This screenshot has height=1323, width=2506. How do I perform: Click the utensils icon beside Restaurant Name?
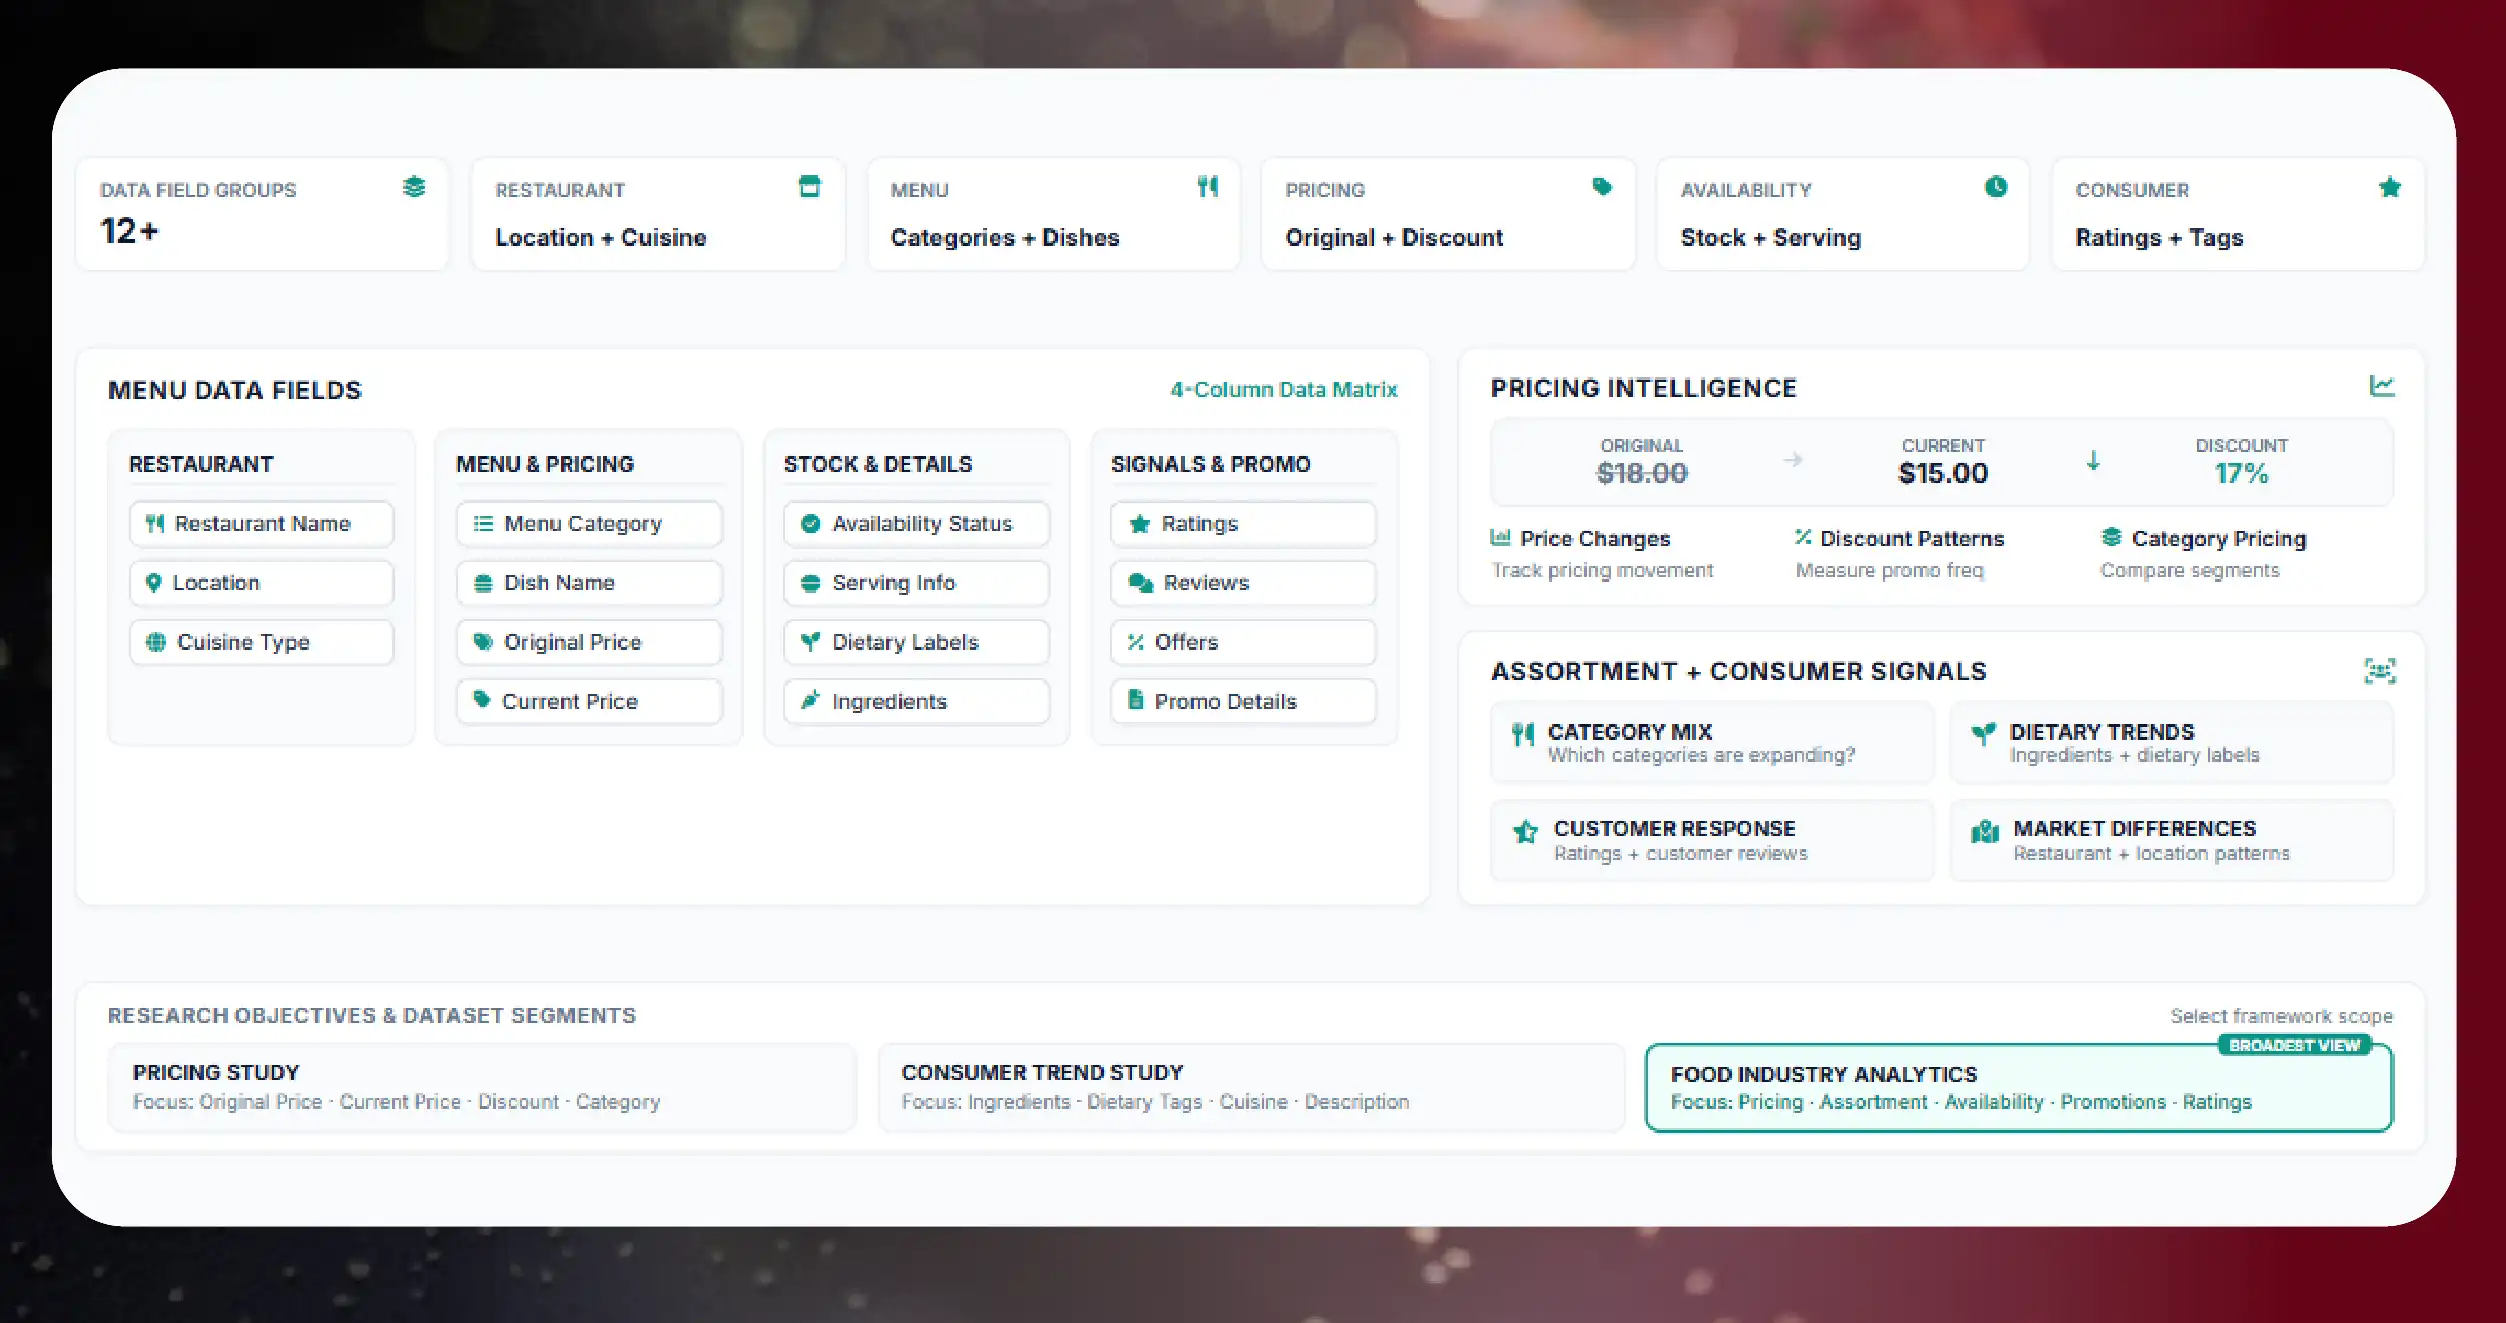click(155, 523)
